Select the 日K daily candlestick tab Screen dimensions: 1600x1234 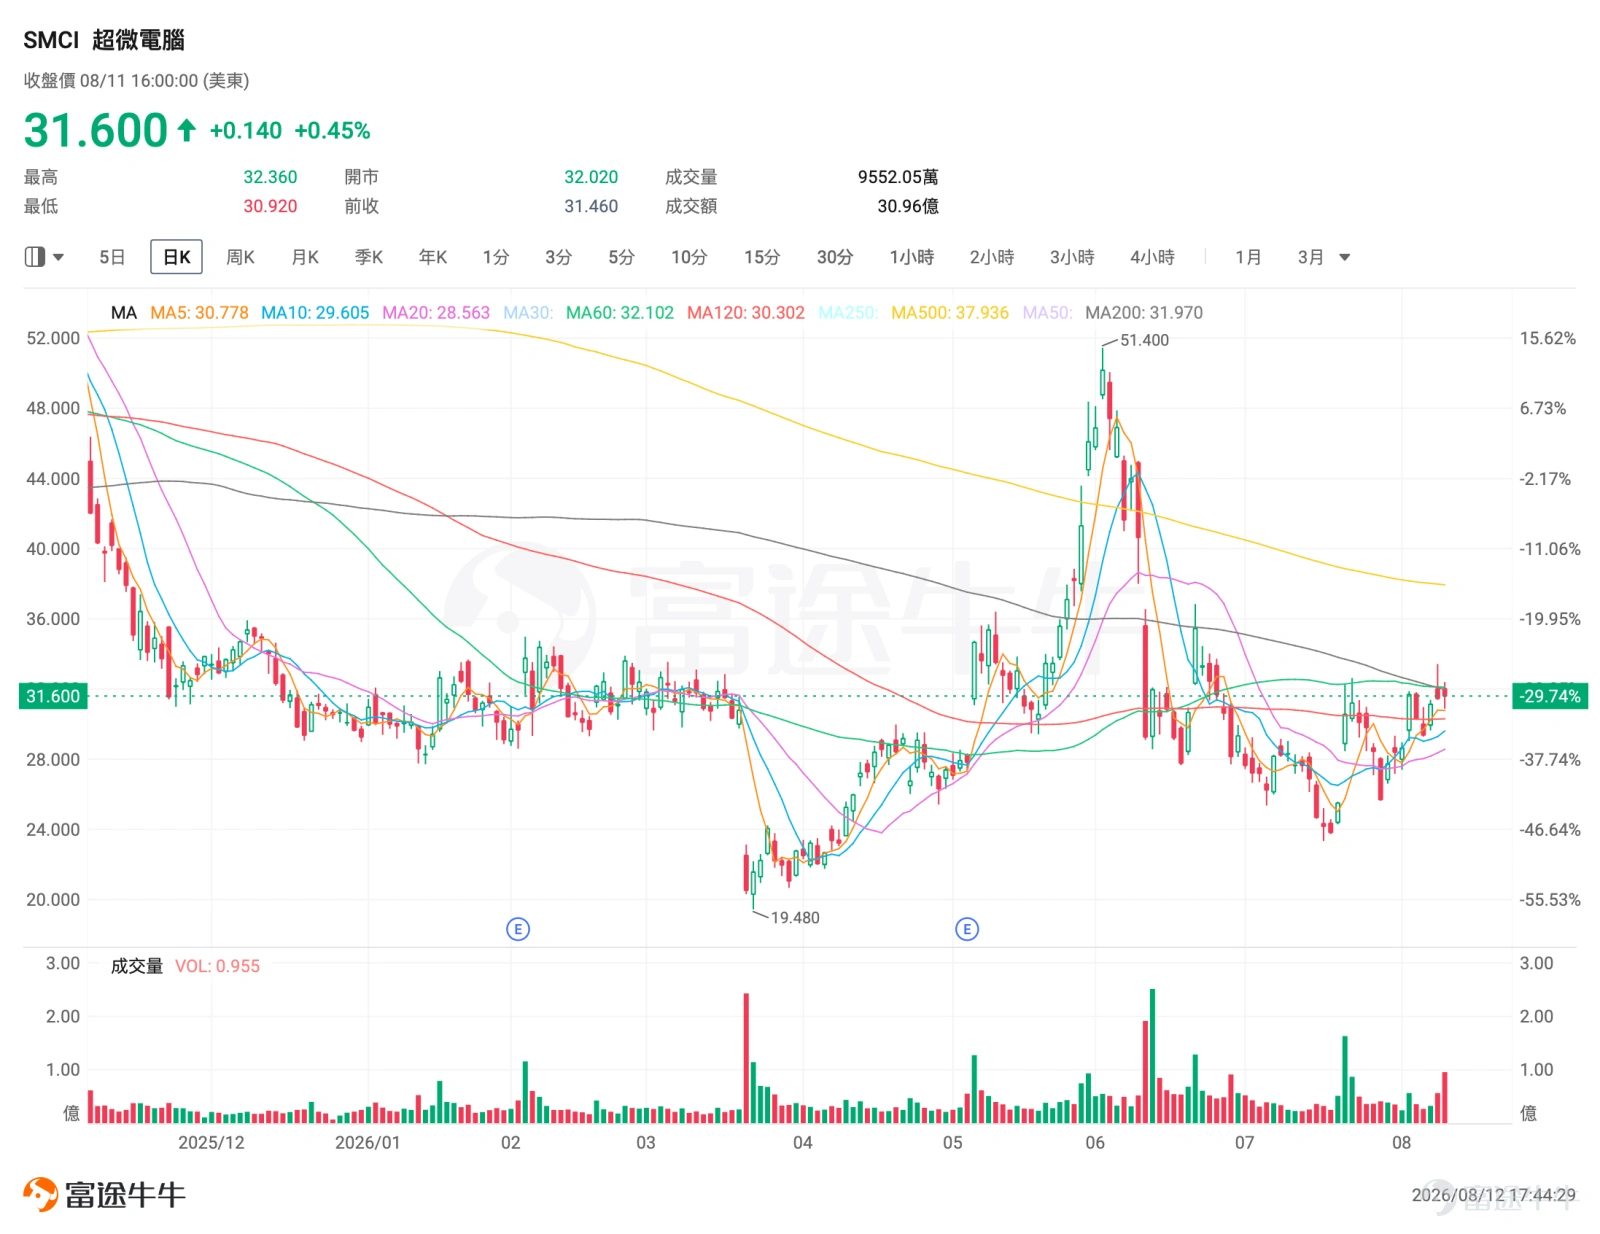coord(177,257)
